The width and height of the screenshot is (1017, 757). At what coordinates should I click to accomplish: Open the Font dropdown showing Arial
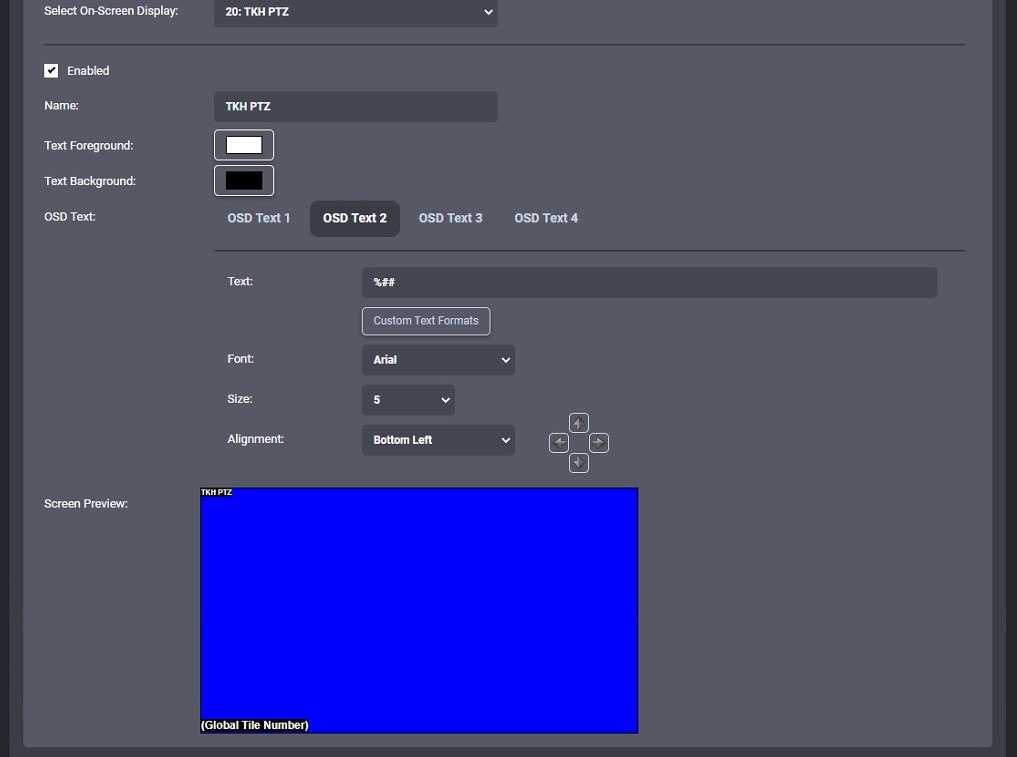point(438,360)
